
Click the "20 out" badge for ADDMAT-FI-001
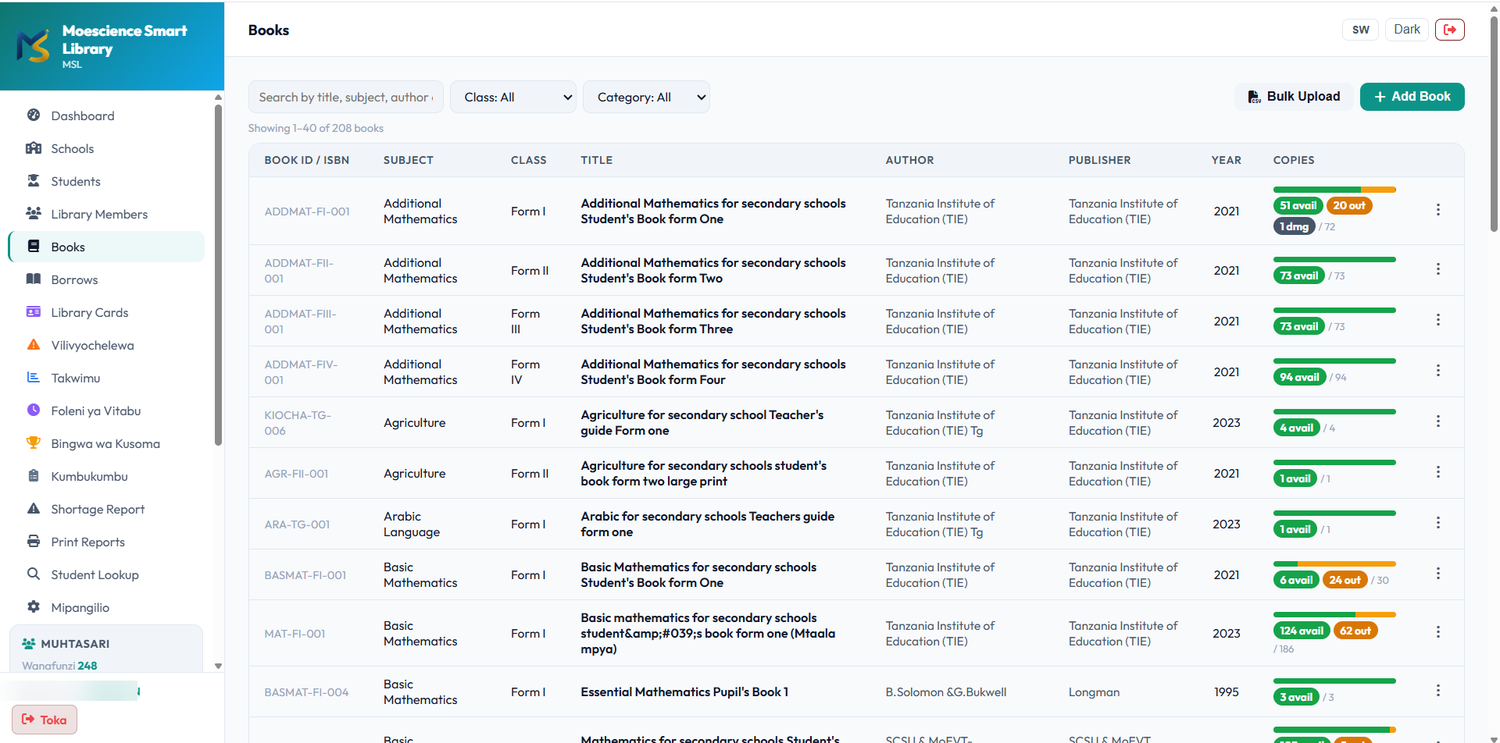[x=1349, y=206]
